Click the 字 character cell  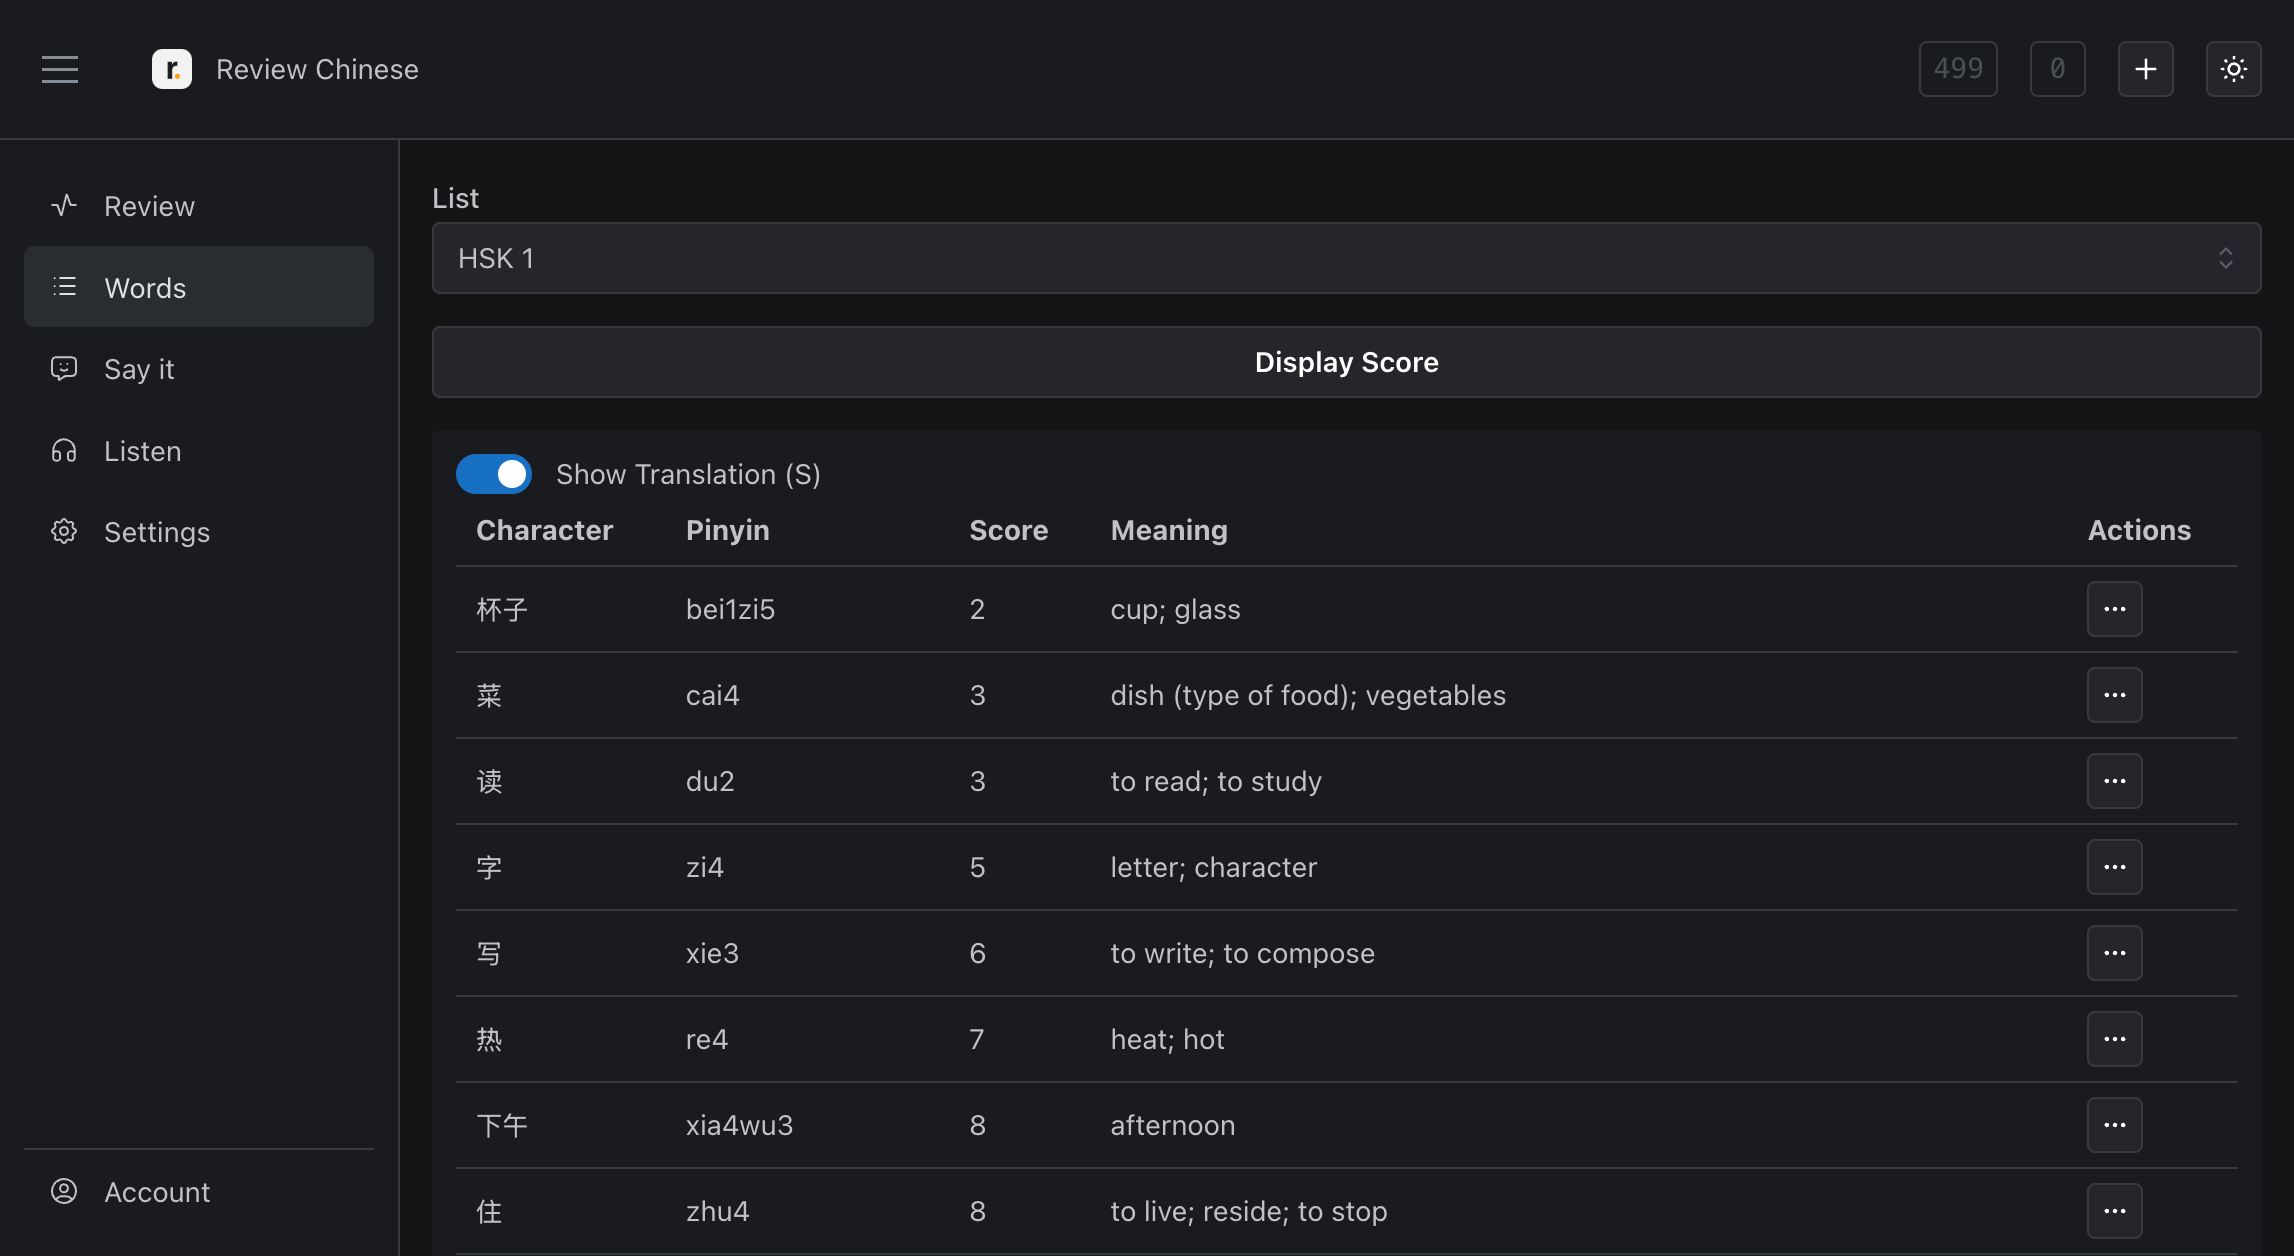(x=489, y=867)
